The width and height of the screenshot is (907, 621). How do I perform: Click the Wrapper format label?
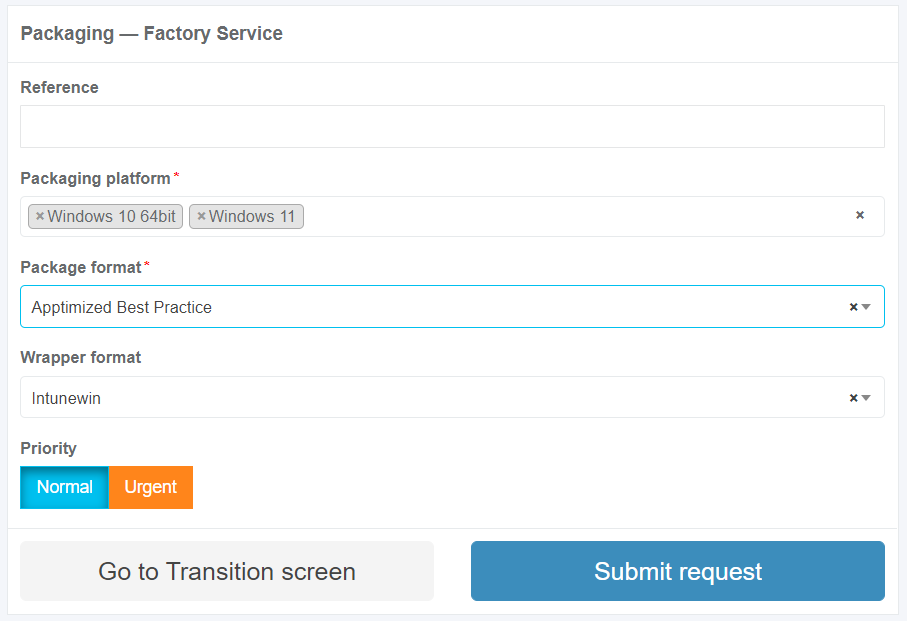pyautogui.click(x=81, y=357)
